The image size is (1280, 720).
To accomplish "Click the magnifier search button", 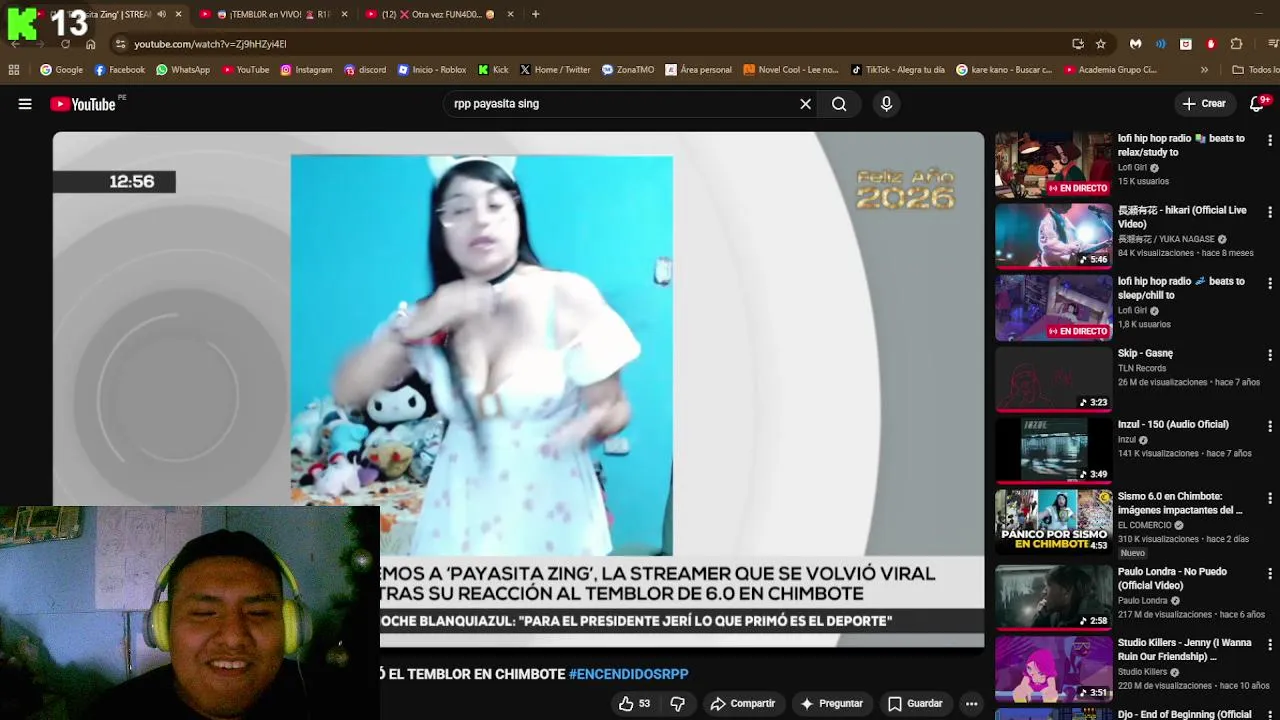I will click(839, 104).
